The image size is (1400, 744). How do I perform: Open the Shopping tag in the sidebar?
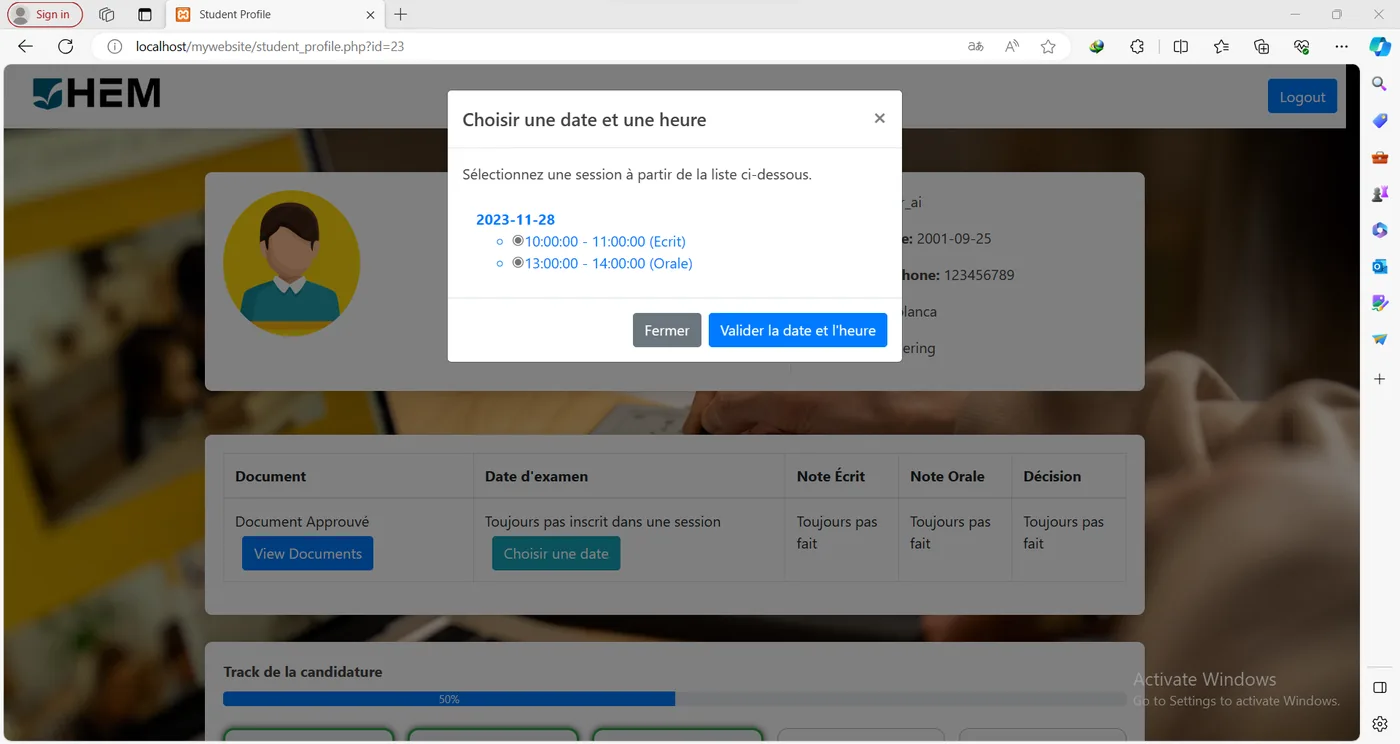[1380, 120]
